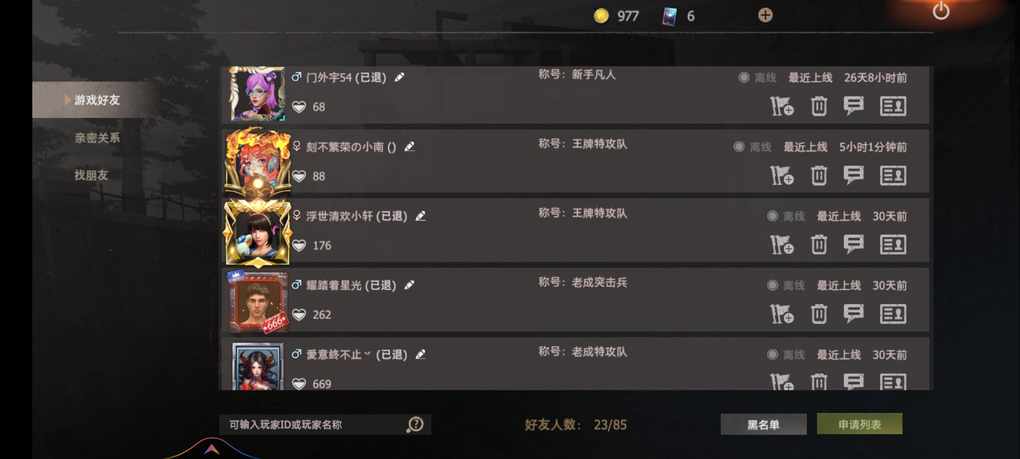The image size is (1020, 459).
Task: Delete friend 耀睛着星光 with trash icon
Action: tap(819, 314)
